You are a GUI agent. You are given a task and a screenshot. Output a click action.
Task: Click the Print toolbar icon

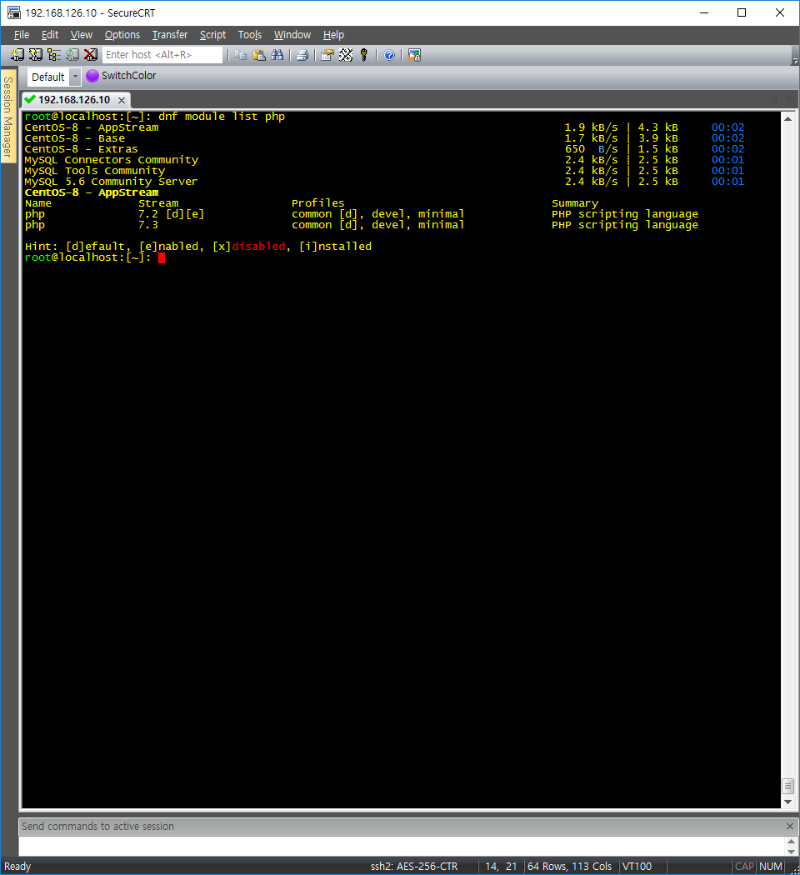(x=302, y=55)
